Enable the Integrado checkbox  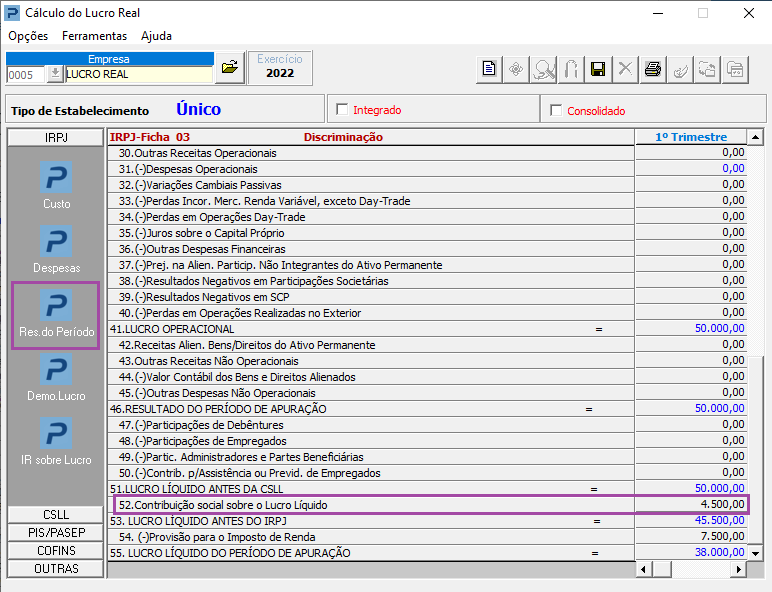(x=342, y=109)
